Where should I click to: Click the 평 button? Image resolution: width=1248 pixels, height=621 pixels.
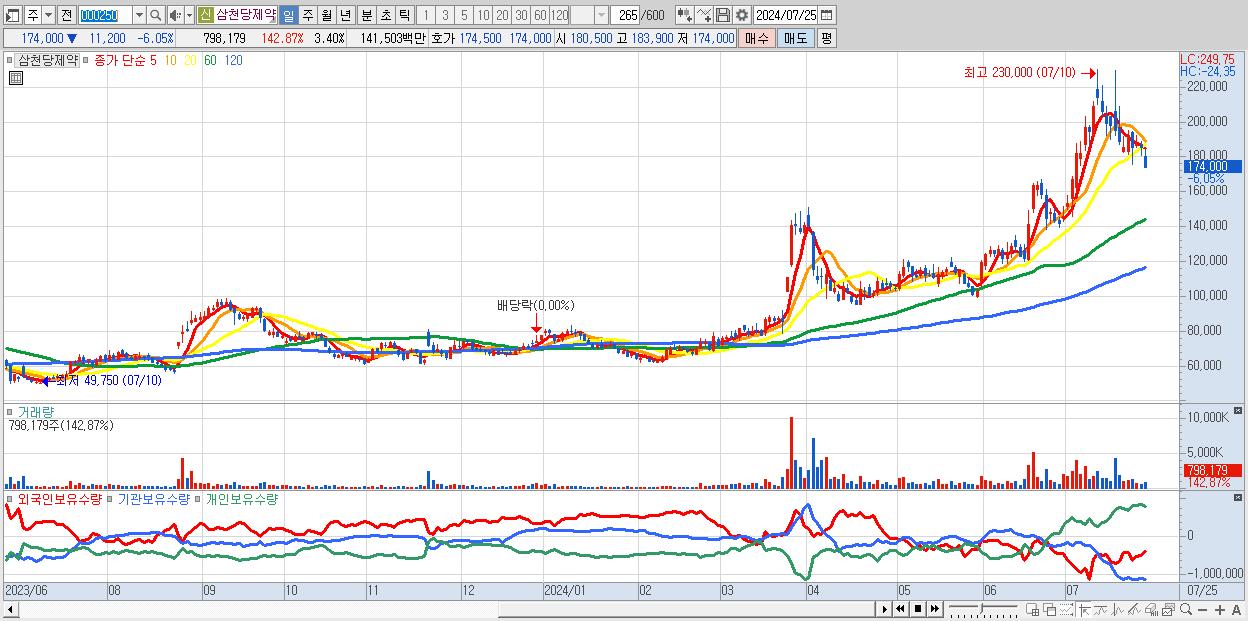(826, 38)
